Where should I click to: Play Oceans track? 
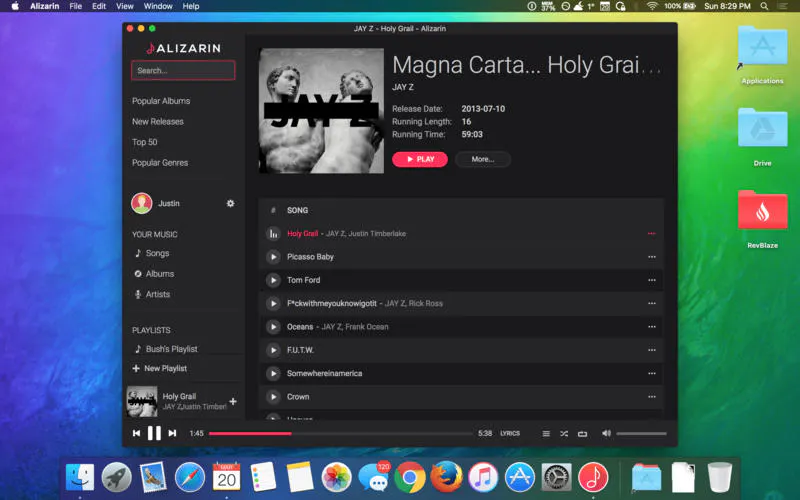tap(273, 327)
